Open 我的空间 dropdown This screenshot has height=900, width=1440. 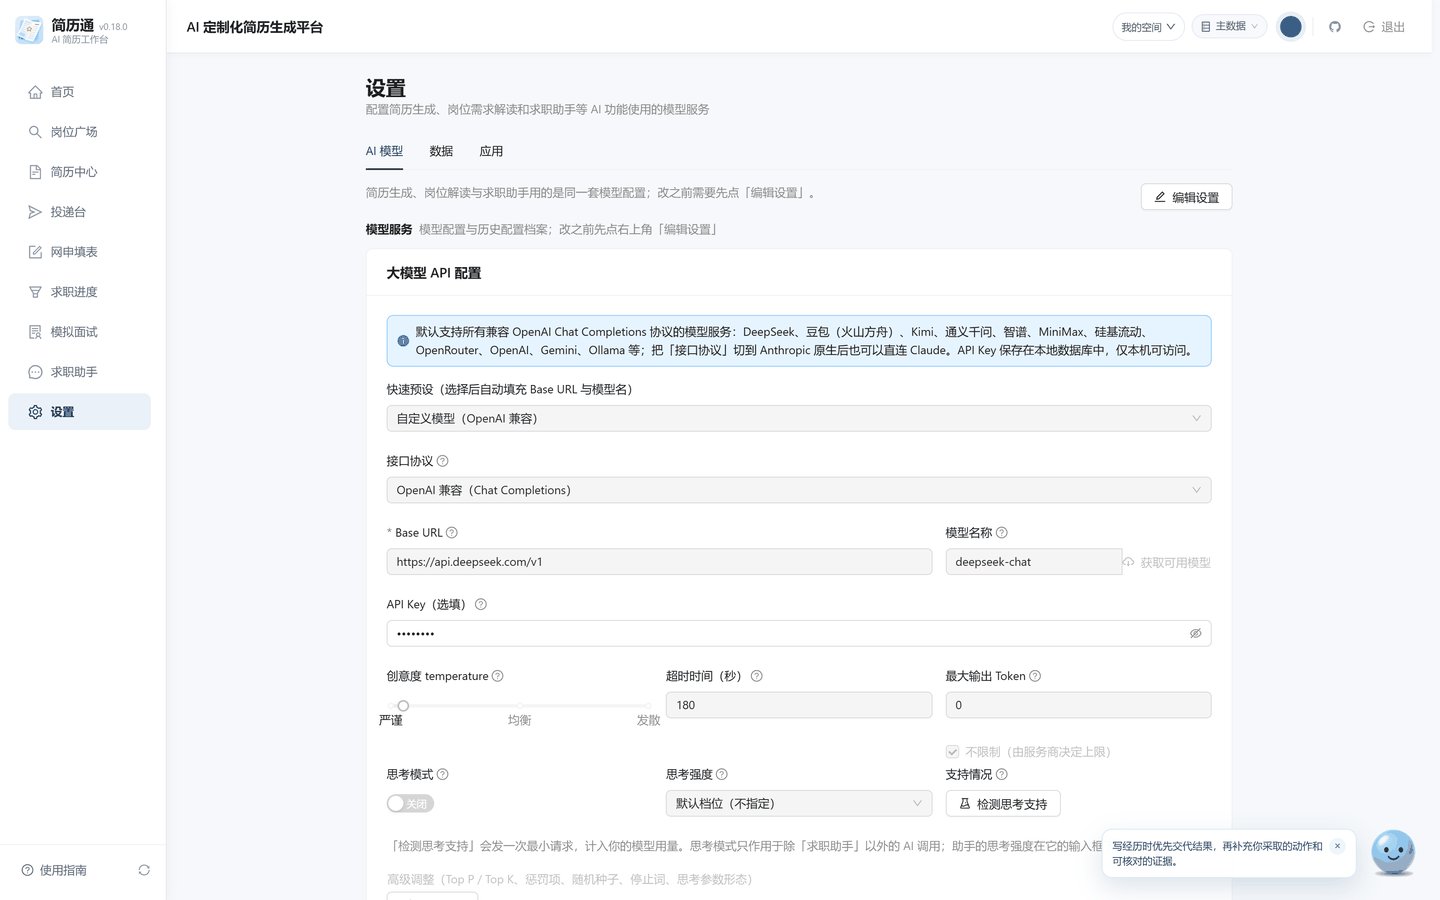[x=1148, y=27]
